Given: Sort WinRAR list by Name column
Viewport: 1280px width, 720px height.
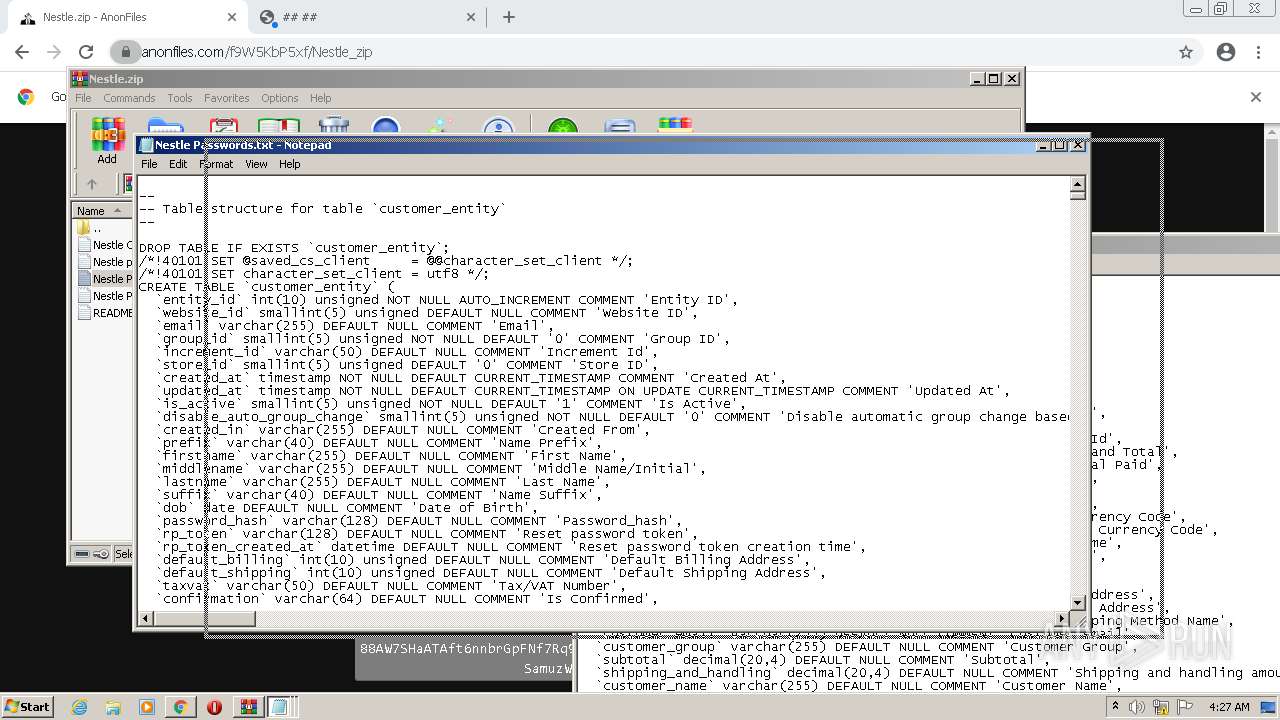Looking at the screenshot, I should (x=102, y=210).
